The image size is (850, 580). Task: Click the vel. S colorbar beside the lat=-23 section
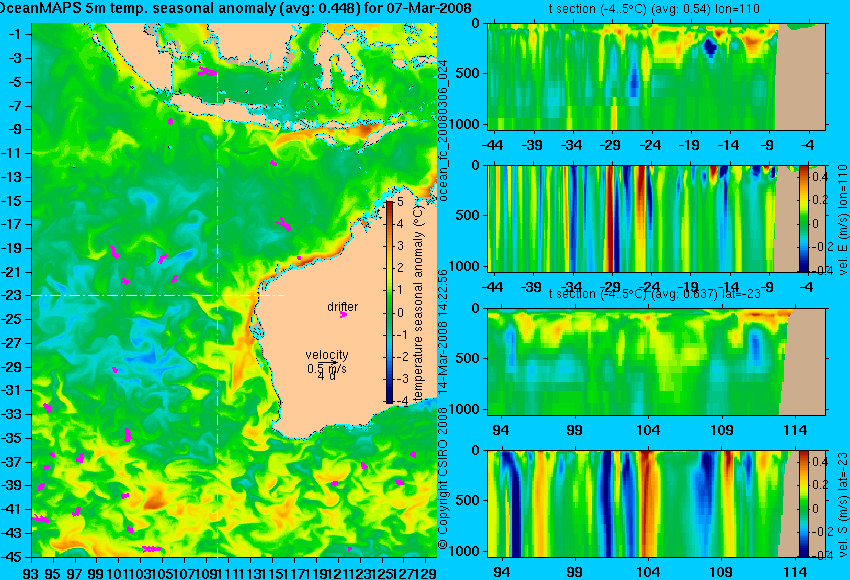coord(804,504)
